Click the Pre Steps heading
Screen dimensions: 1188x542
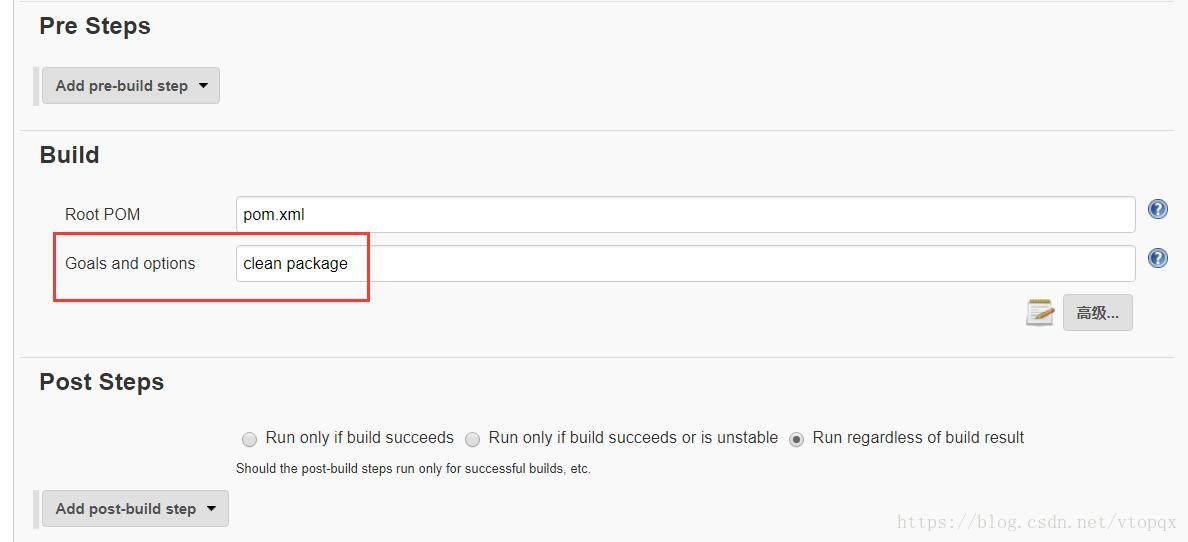click(95, 26)
